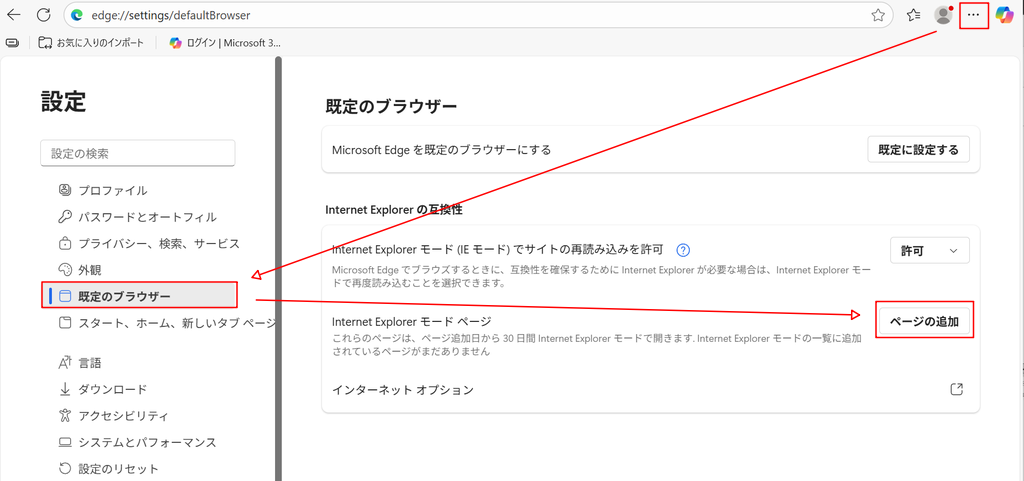Go to パスワードとオートフィル settings
The width and height of the screenshot is (1024, 481).
(147, 216)
